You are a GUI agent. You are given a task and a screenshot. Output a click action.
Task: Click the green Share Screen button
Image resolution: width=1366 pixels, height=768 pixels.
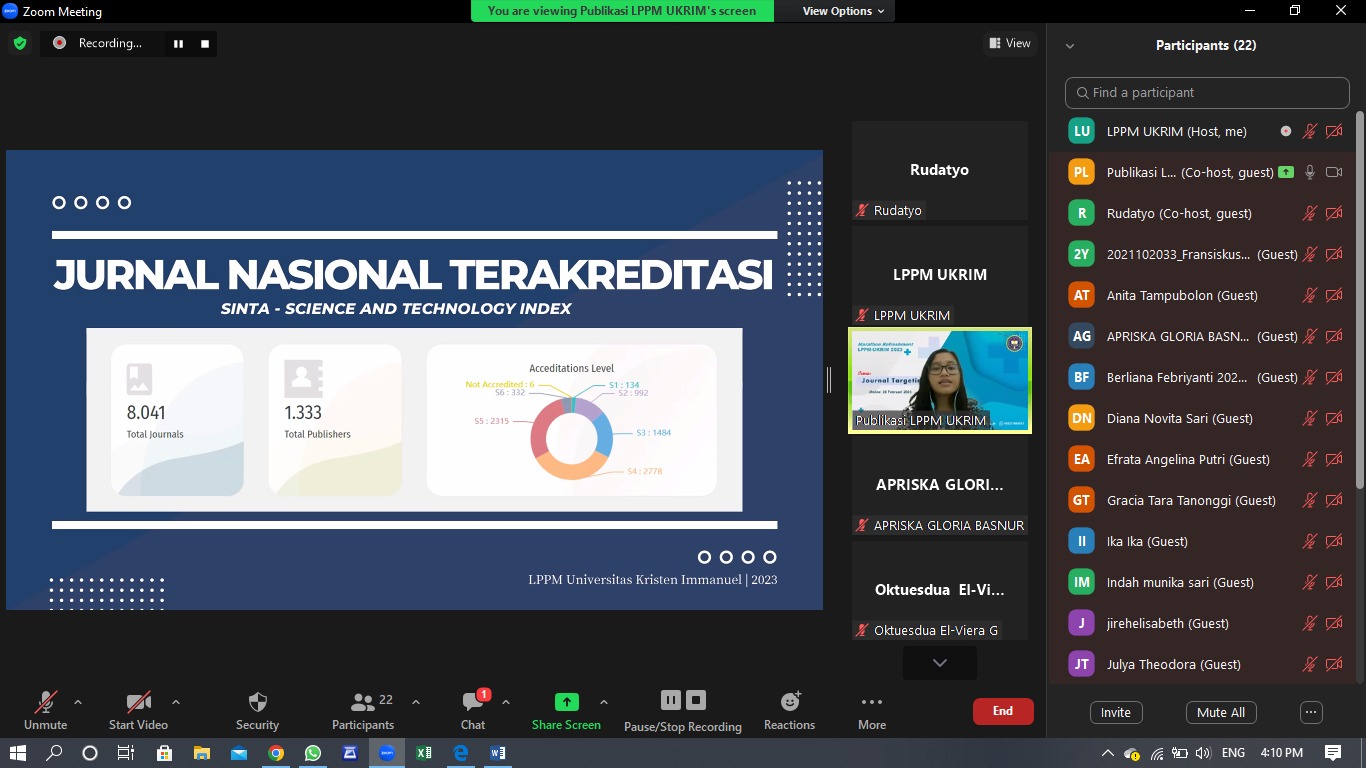point(566,710)
